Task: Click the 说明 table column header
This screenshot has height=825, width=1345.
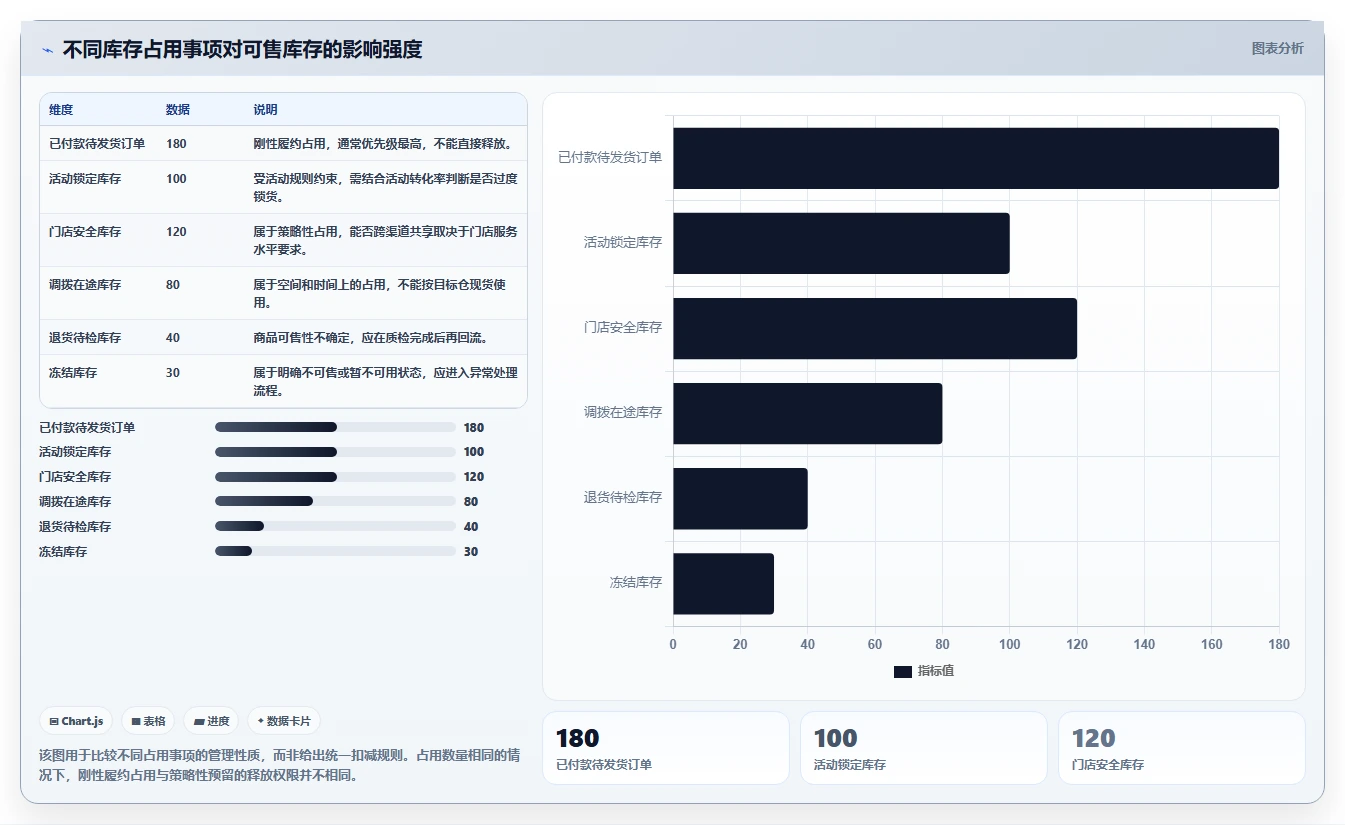Action: point(266,109)
